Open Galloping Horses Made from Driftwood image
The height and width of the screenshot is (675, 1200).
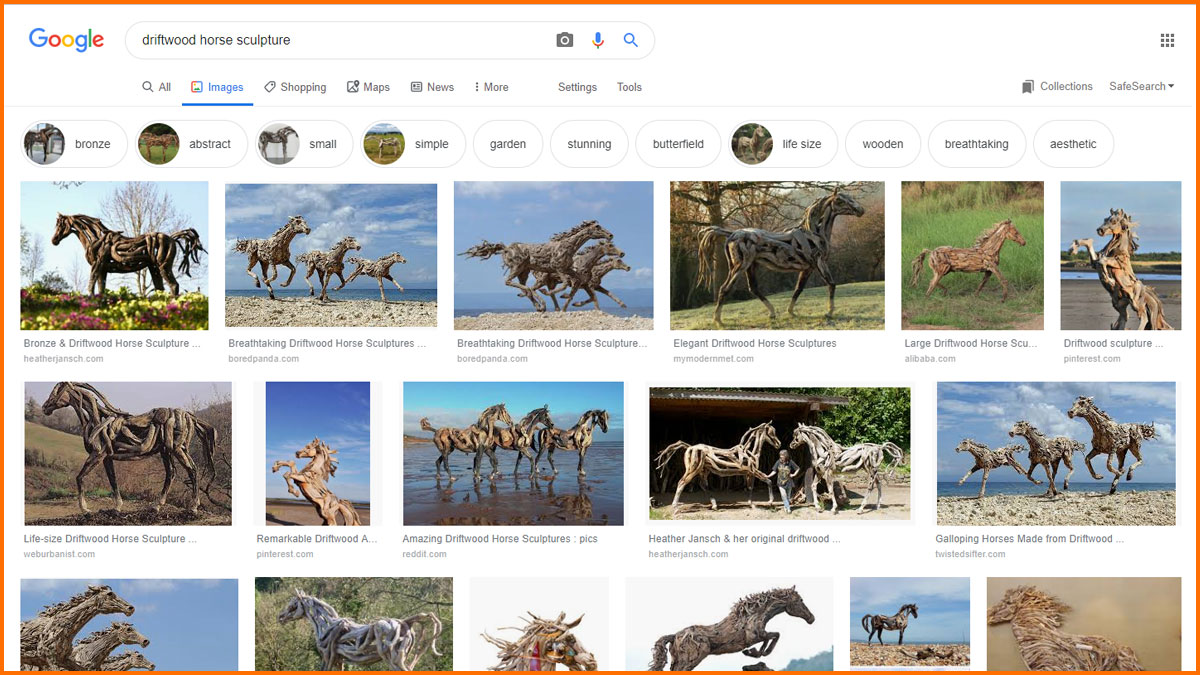1056,453
